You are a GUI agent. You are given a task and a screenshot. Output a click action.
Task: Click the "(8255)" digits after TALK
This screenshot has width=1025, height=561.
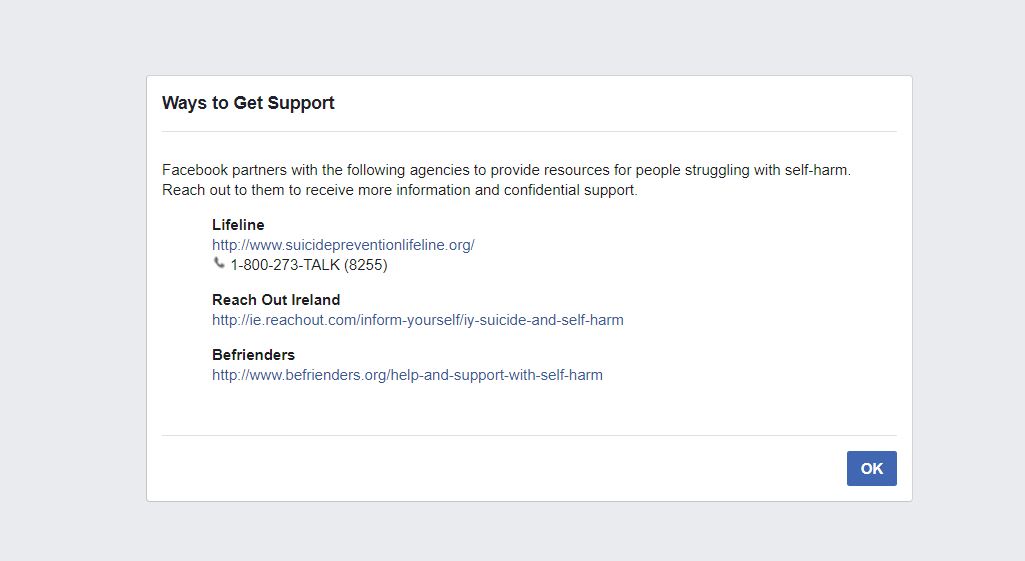tap(365, 265)
